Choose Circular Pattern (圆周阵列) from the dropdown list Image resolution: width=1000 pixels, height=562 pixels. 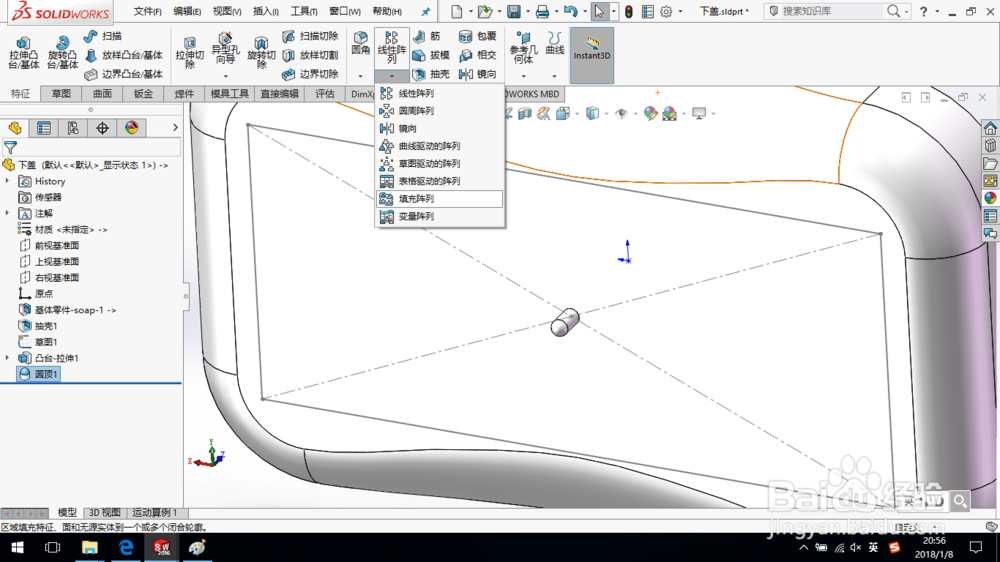click(440, 111)
